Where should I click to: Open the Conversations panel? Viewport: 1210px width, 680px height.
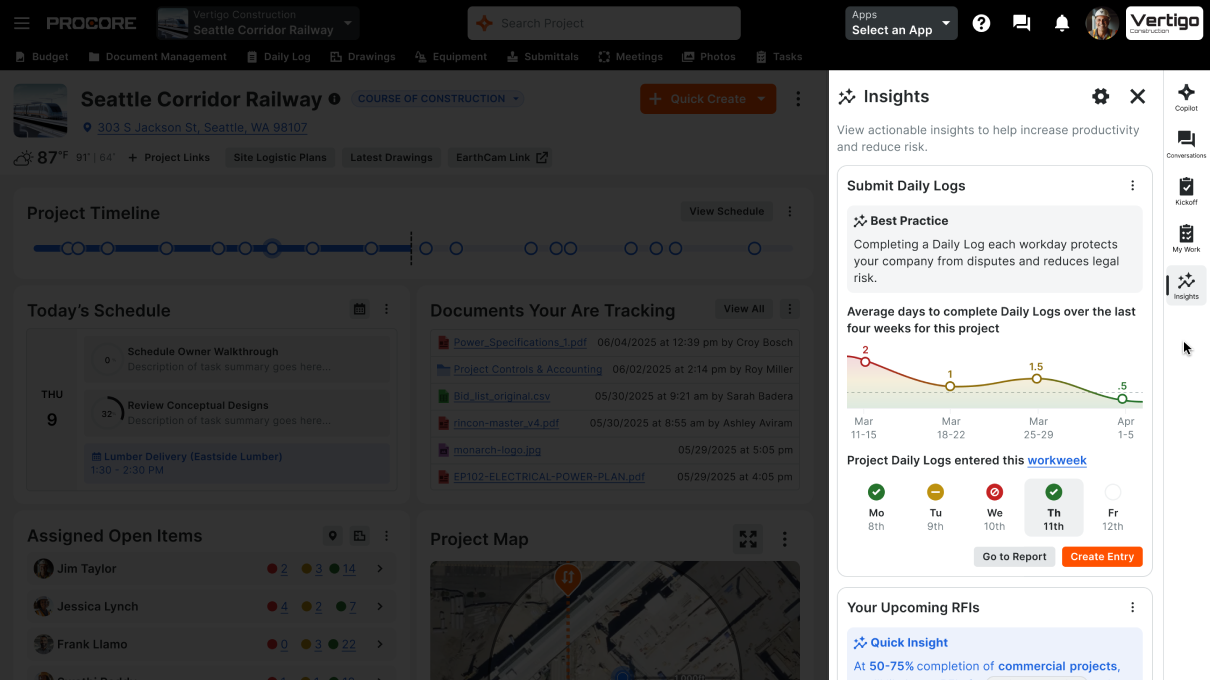click(1185, 140)
